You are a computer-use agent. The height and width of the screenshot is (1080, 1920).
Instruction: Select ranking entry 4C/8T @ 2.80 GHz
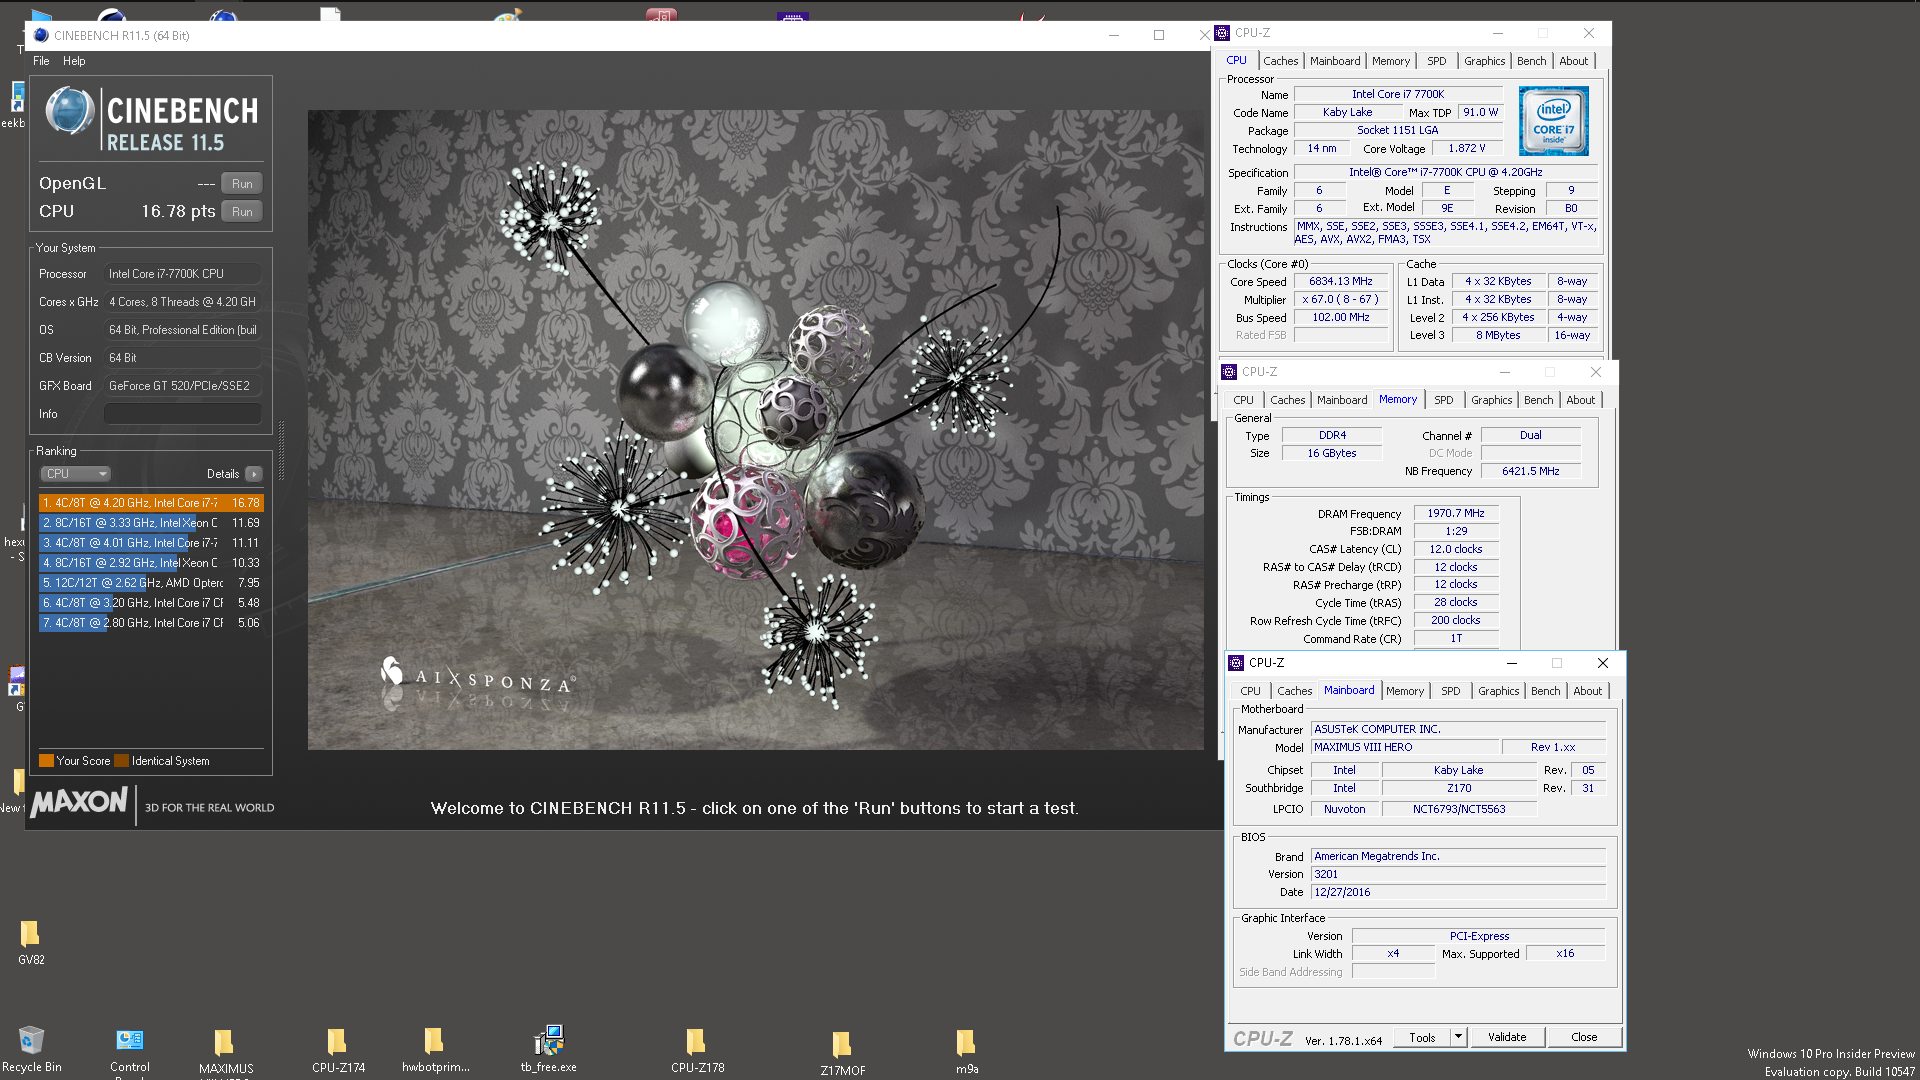[151, 623]
